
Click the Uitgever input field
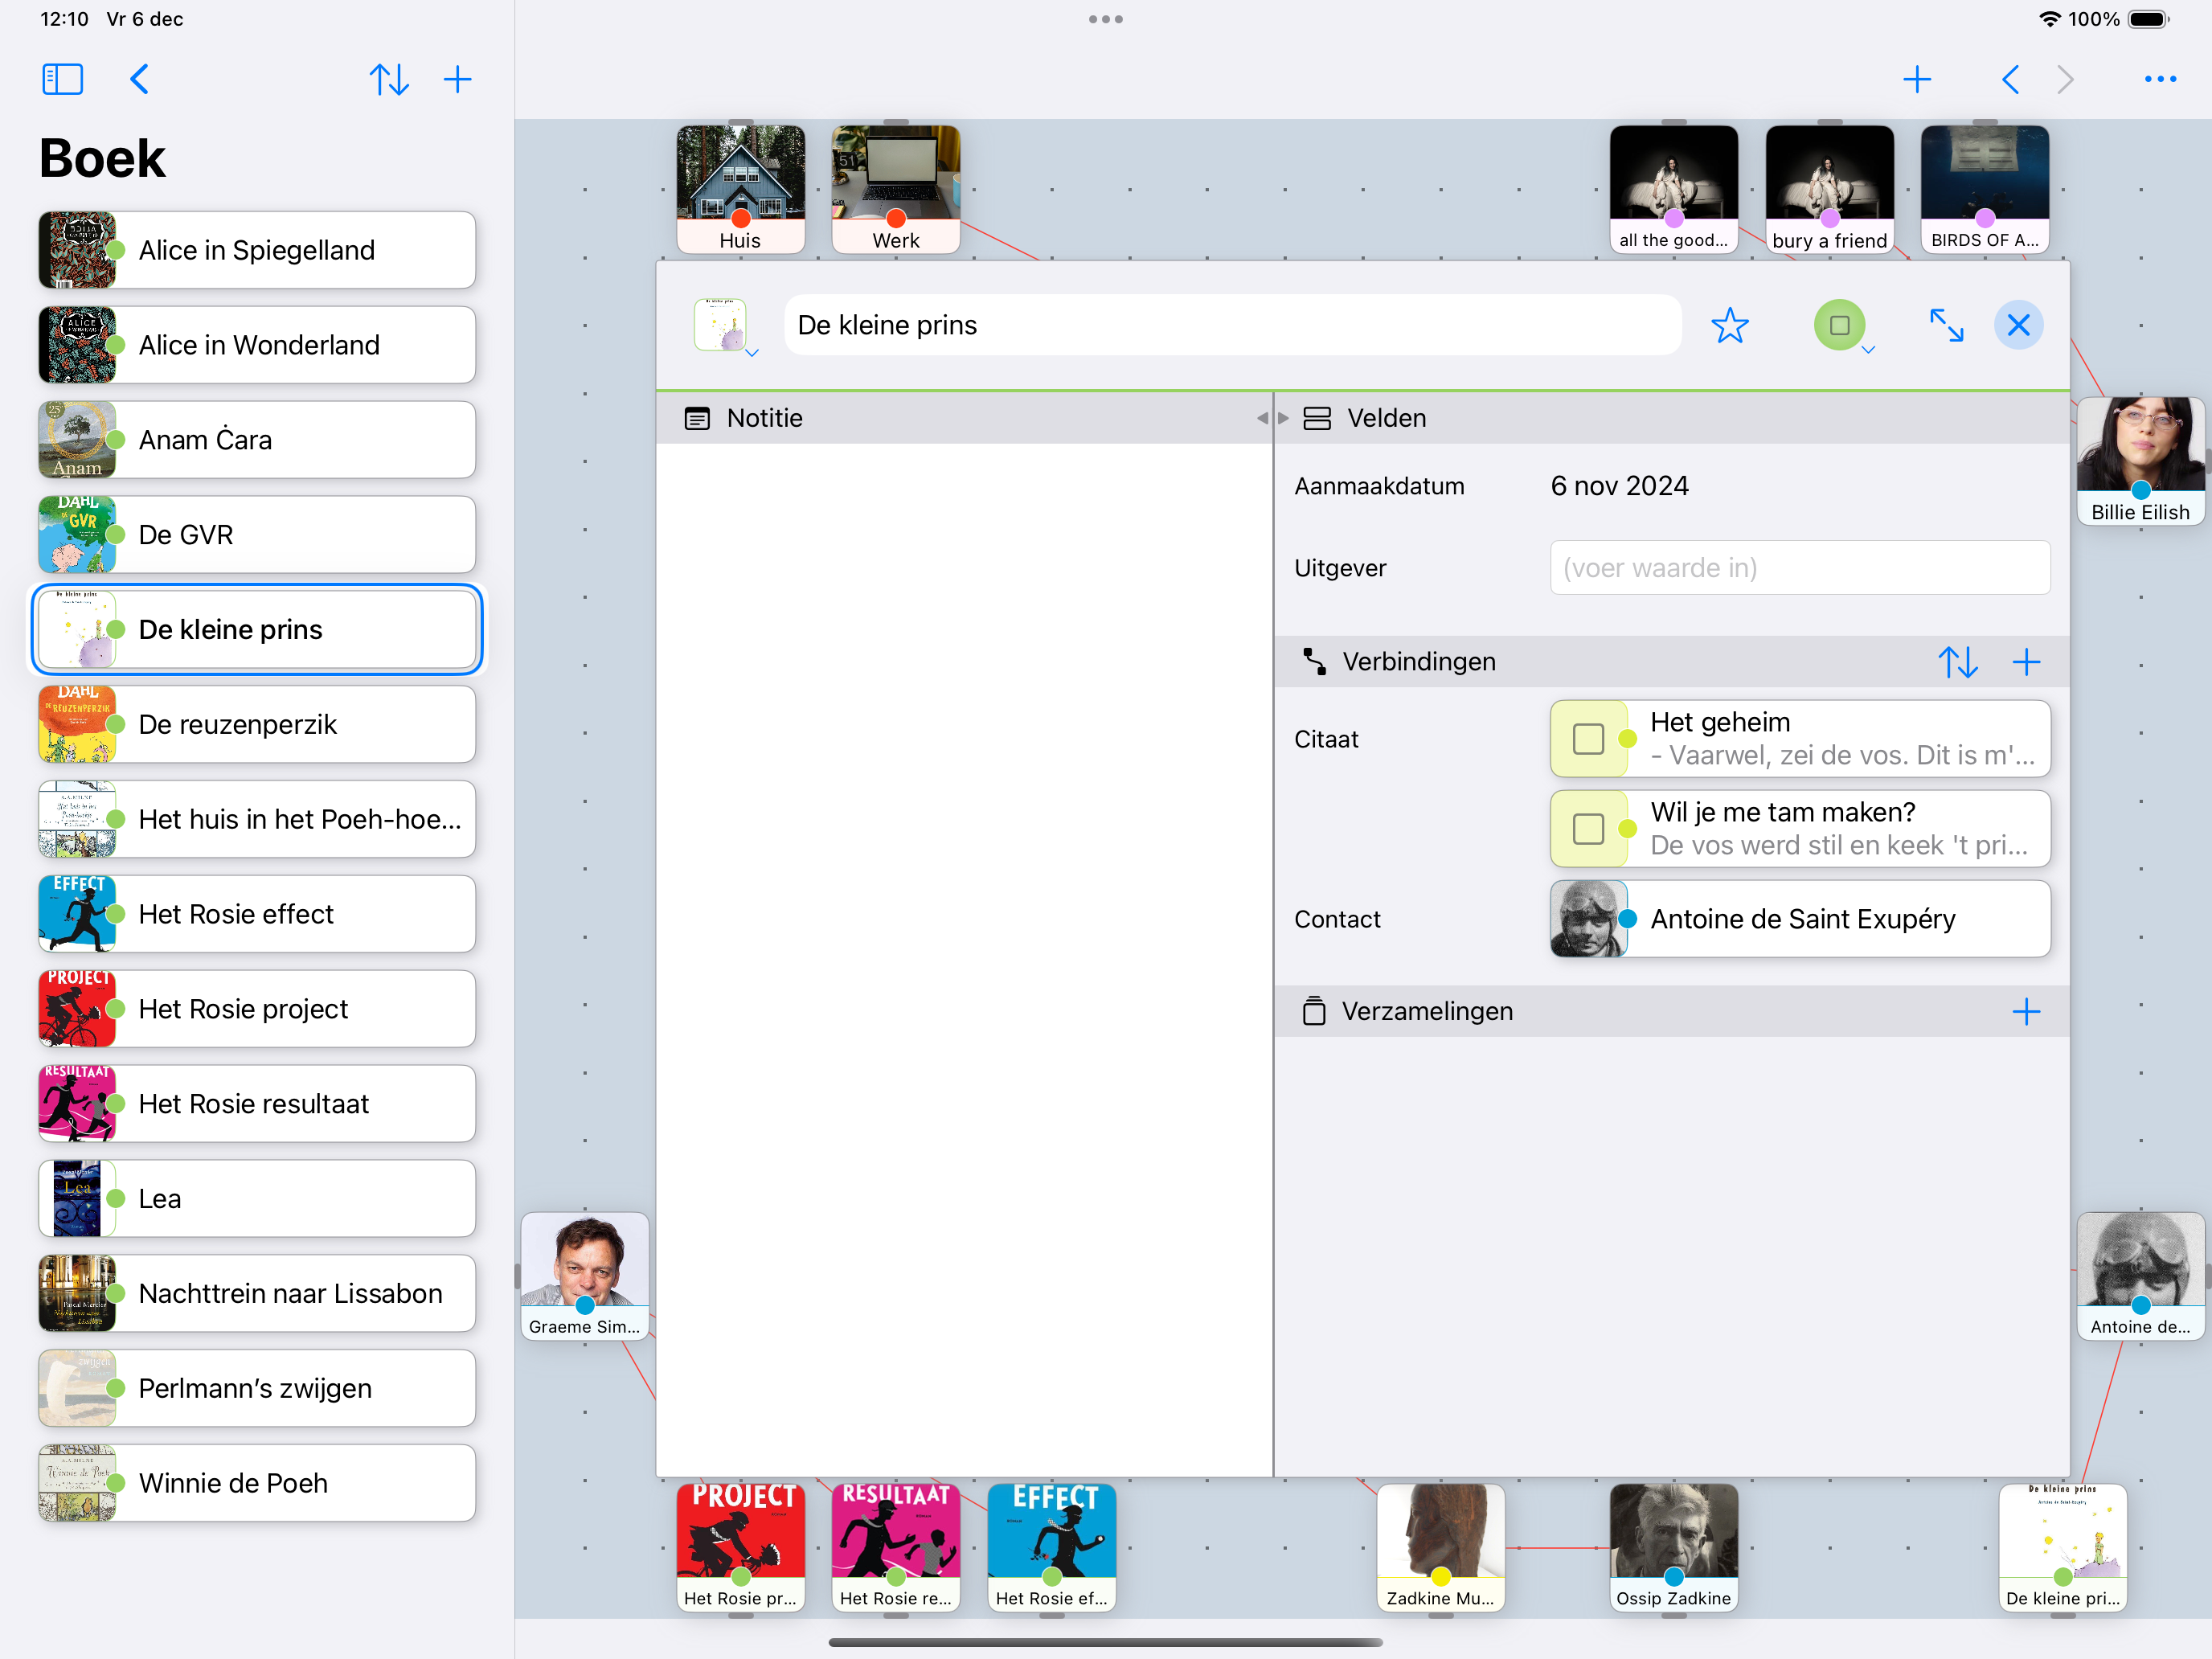pos(1799,568)
